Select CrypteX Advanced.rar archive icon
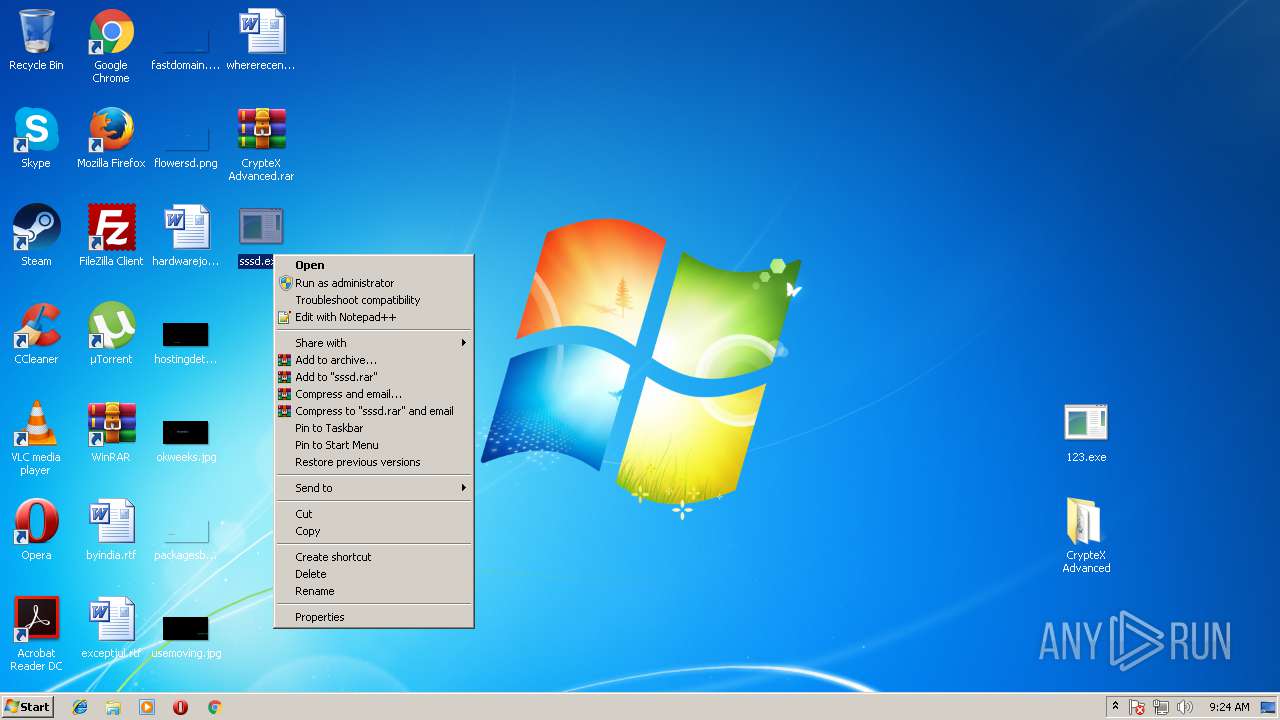 [x=261, y=130]
